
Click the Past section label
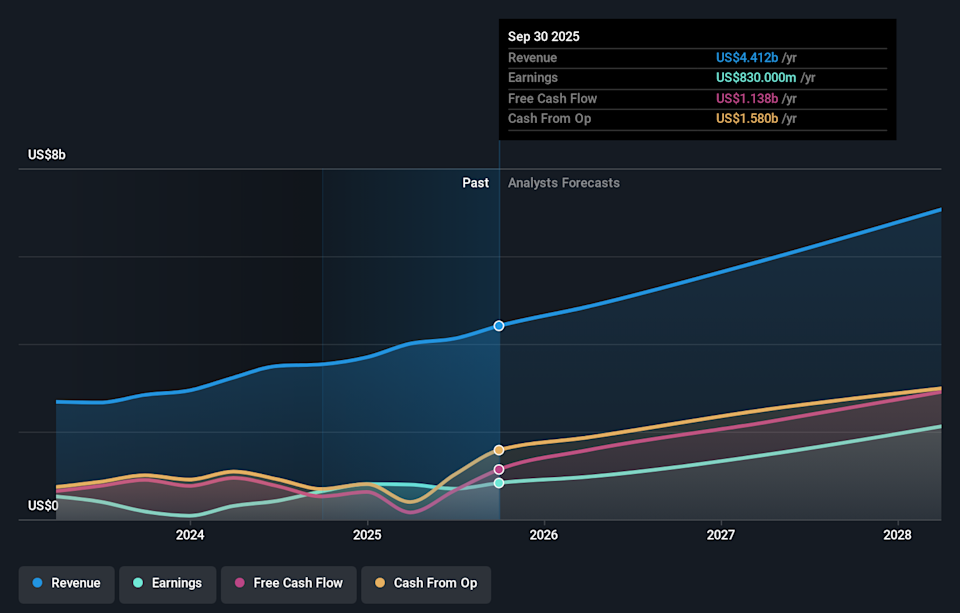pos(475,183)
